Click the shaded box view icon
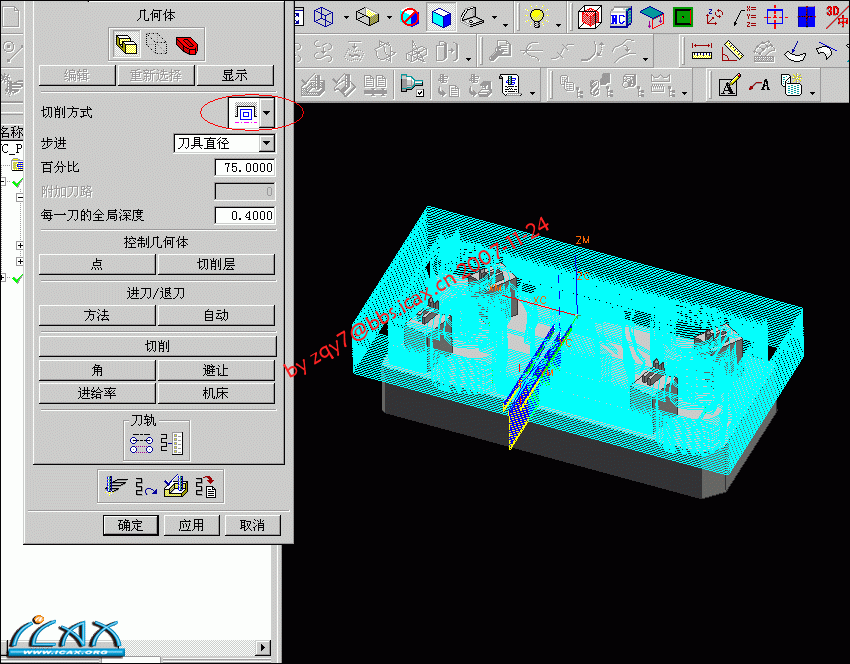Viewport: 850px width, 664px height. pyautogui.click(x=368, y=17)
